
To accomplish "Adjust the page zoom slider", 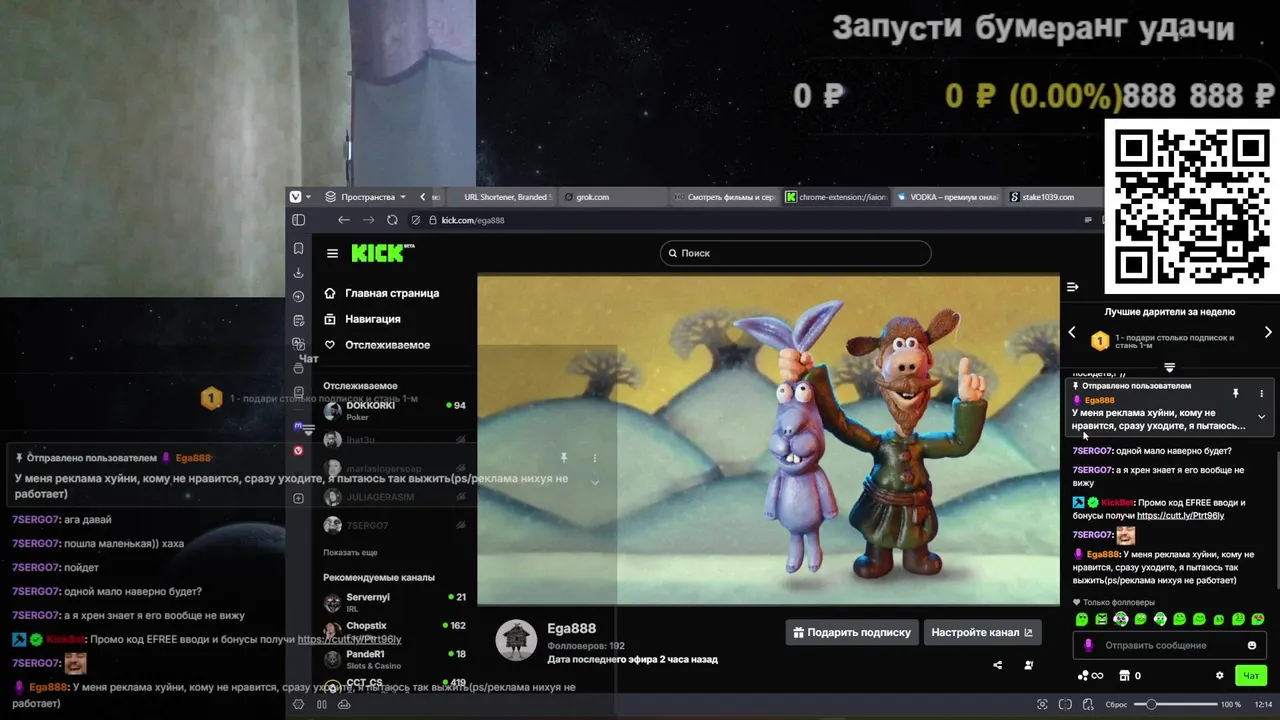I will pyautogui.click(x=1178, y=705).
